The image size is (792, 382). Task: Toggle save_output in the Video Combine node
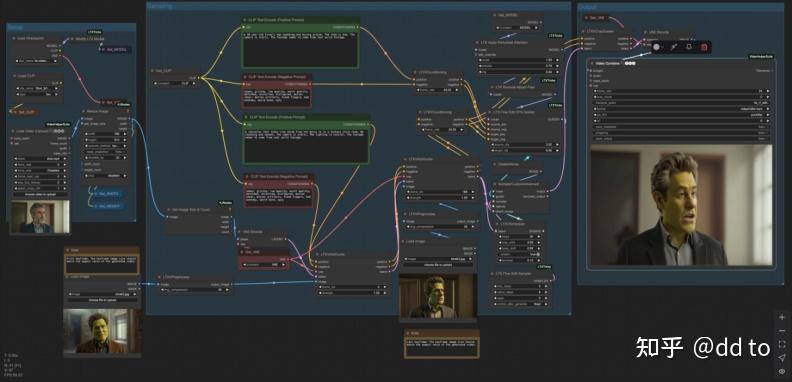click(681, 139)
